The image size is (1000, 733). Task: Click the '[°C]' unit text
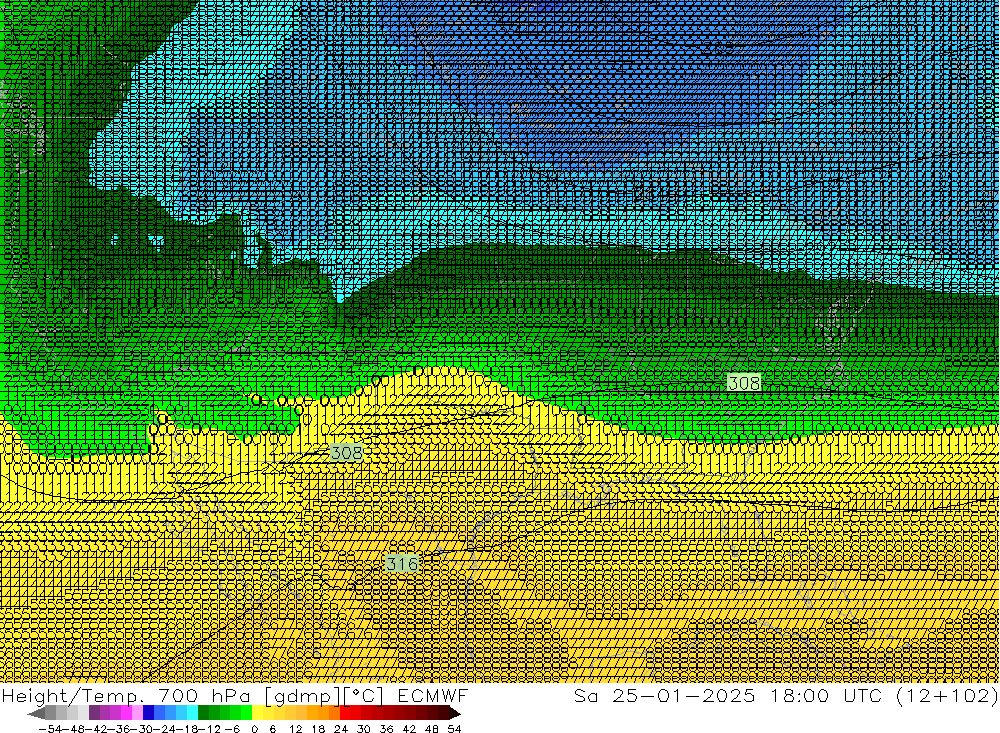click(x=364, y=696)
